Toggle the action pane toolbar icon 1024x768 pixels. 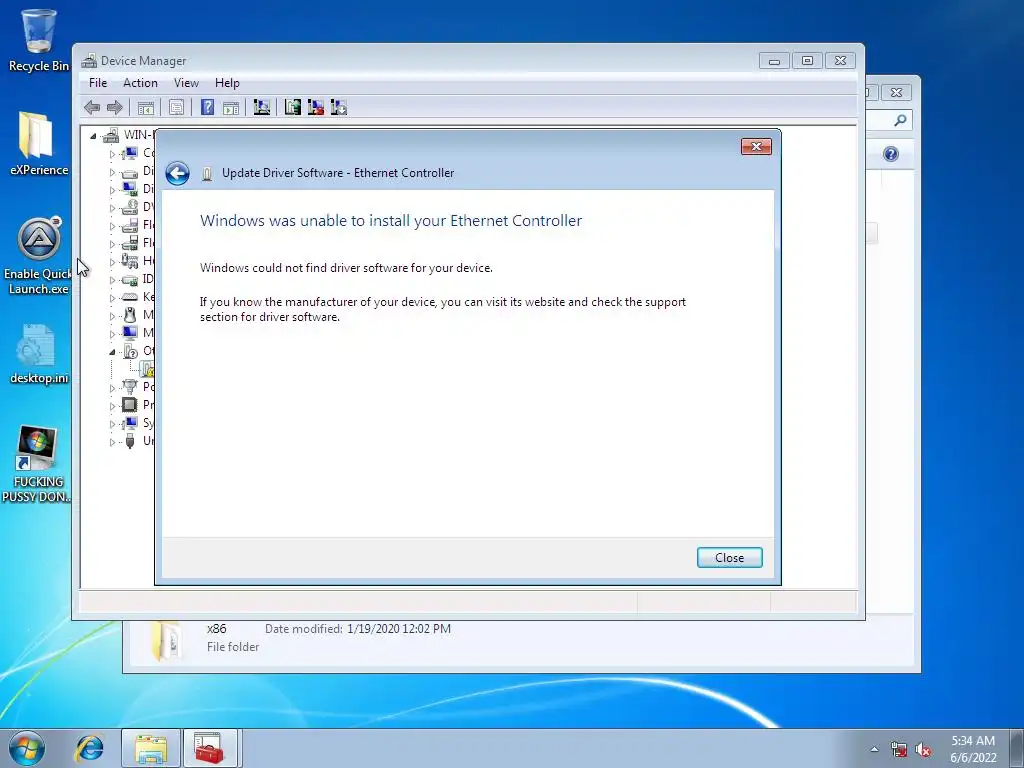click(x=231, y=108)
